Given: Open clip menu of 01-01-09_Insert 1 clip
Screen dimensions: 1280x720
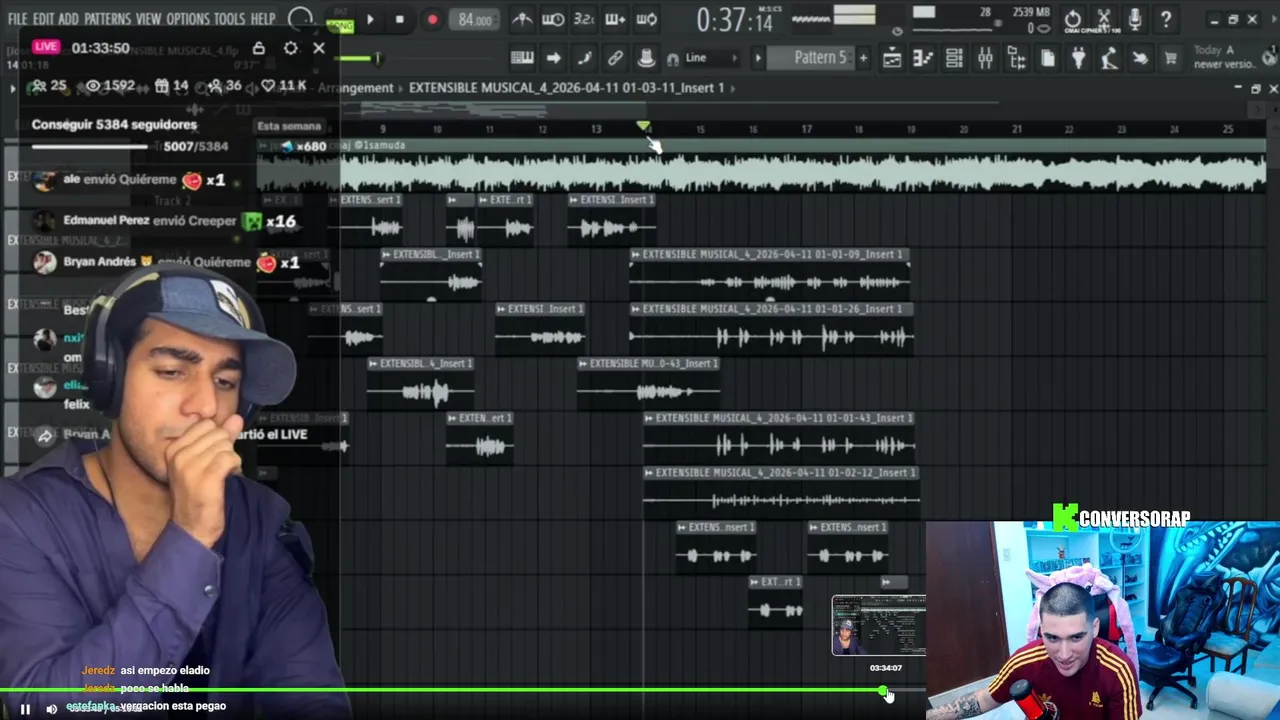Looking at the screenshot, I should click(x=636, y=255).
